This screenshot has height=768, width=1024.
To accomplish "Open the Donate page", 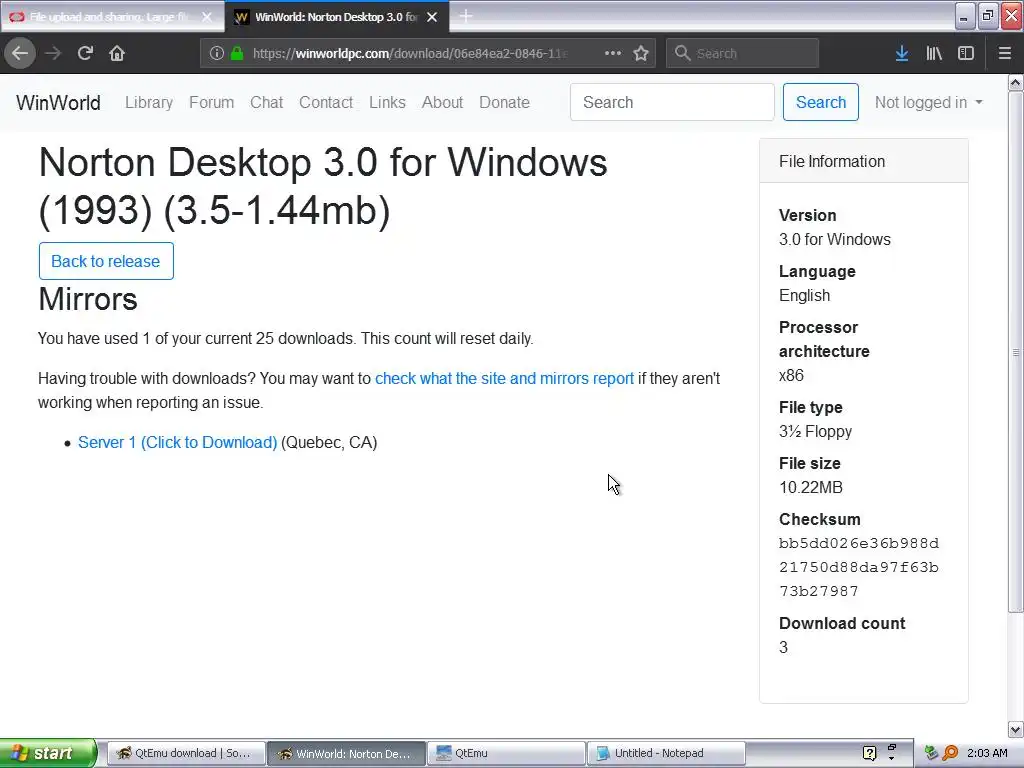I will [504, 103].
